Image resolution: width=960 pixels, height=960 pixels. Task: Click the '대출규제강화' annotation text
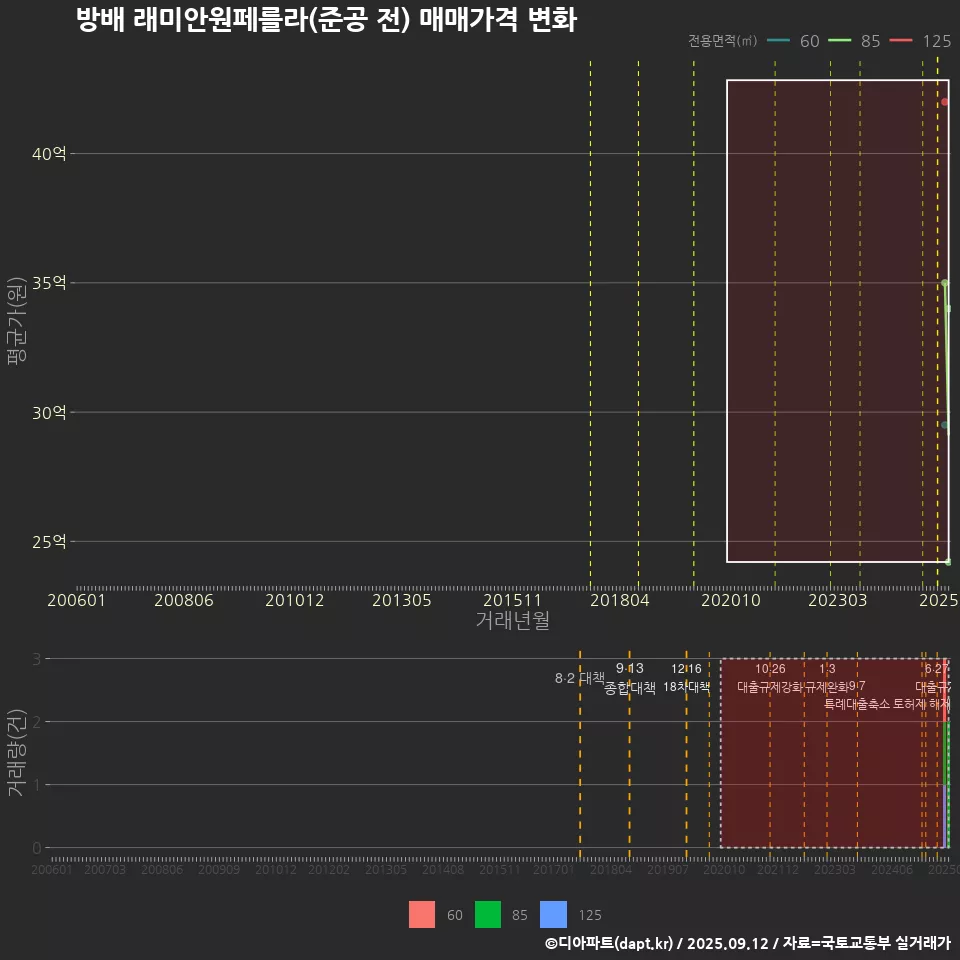coord(770,686)
